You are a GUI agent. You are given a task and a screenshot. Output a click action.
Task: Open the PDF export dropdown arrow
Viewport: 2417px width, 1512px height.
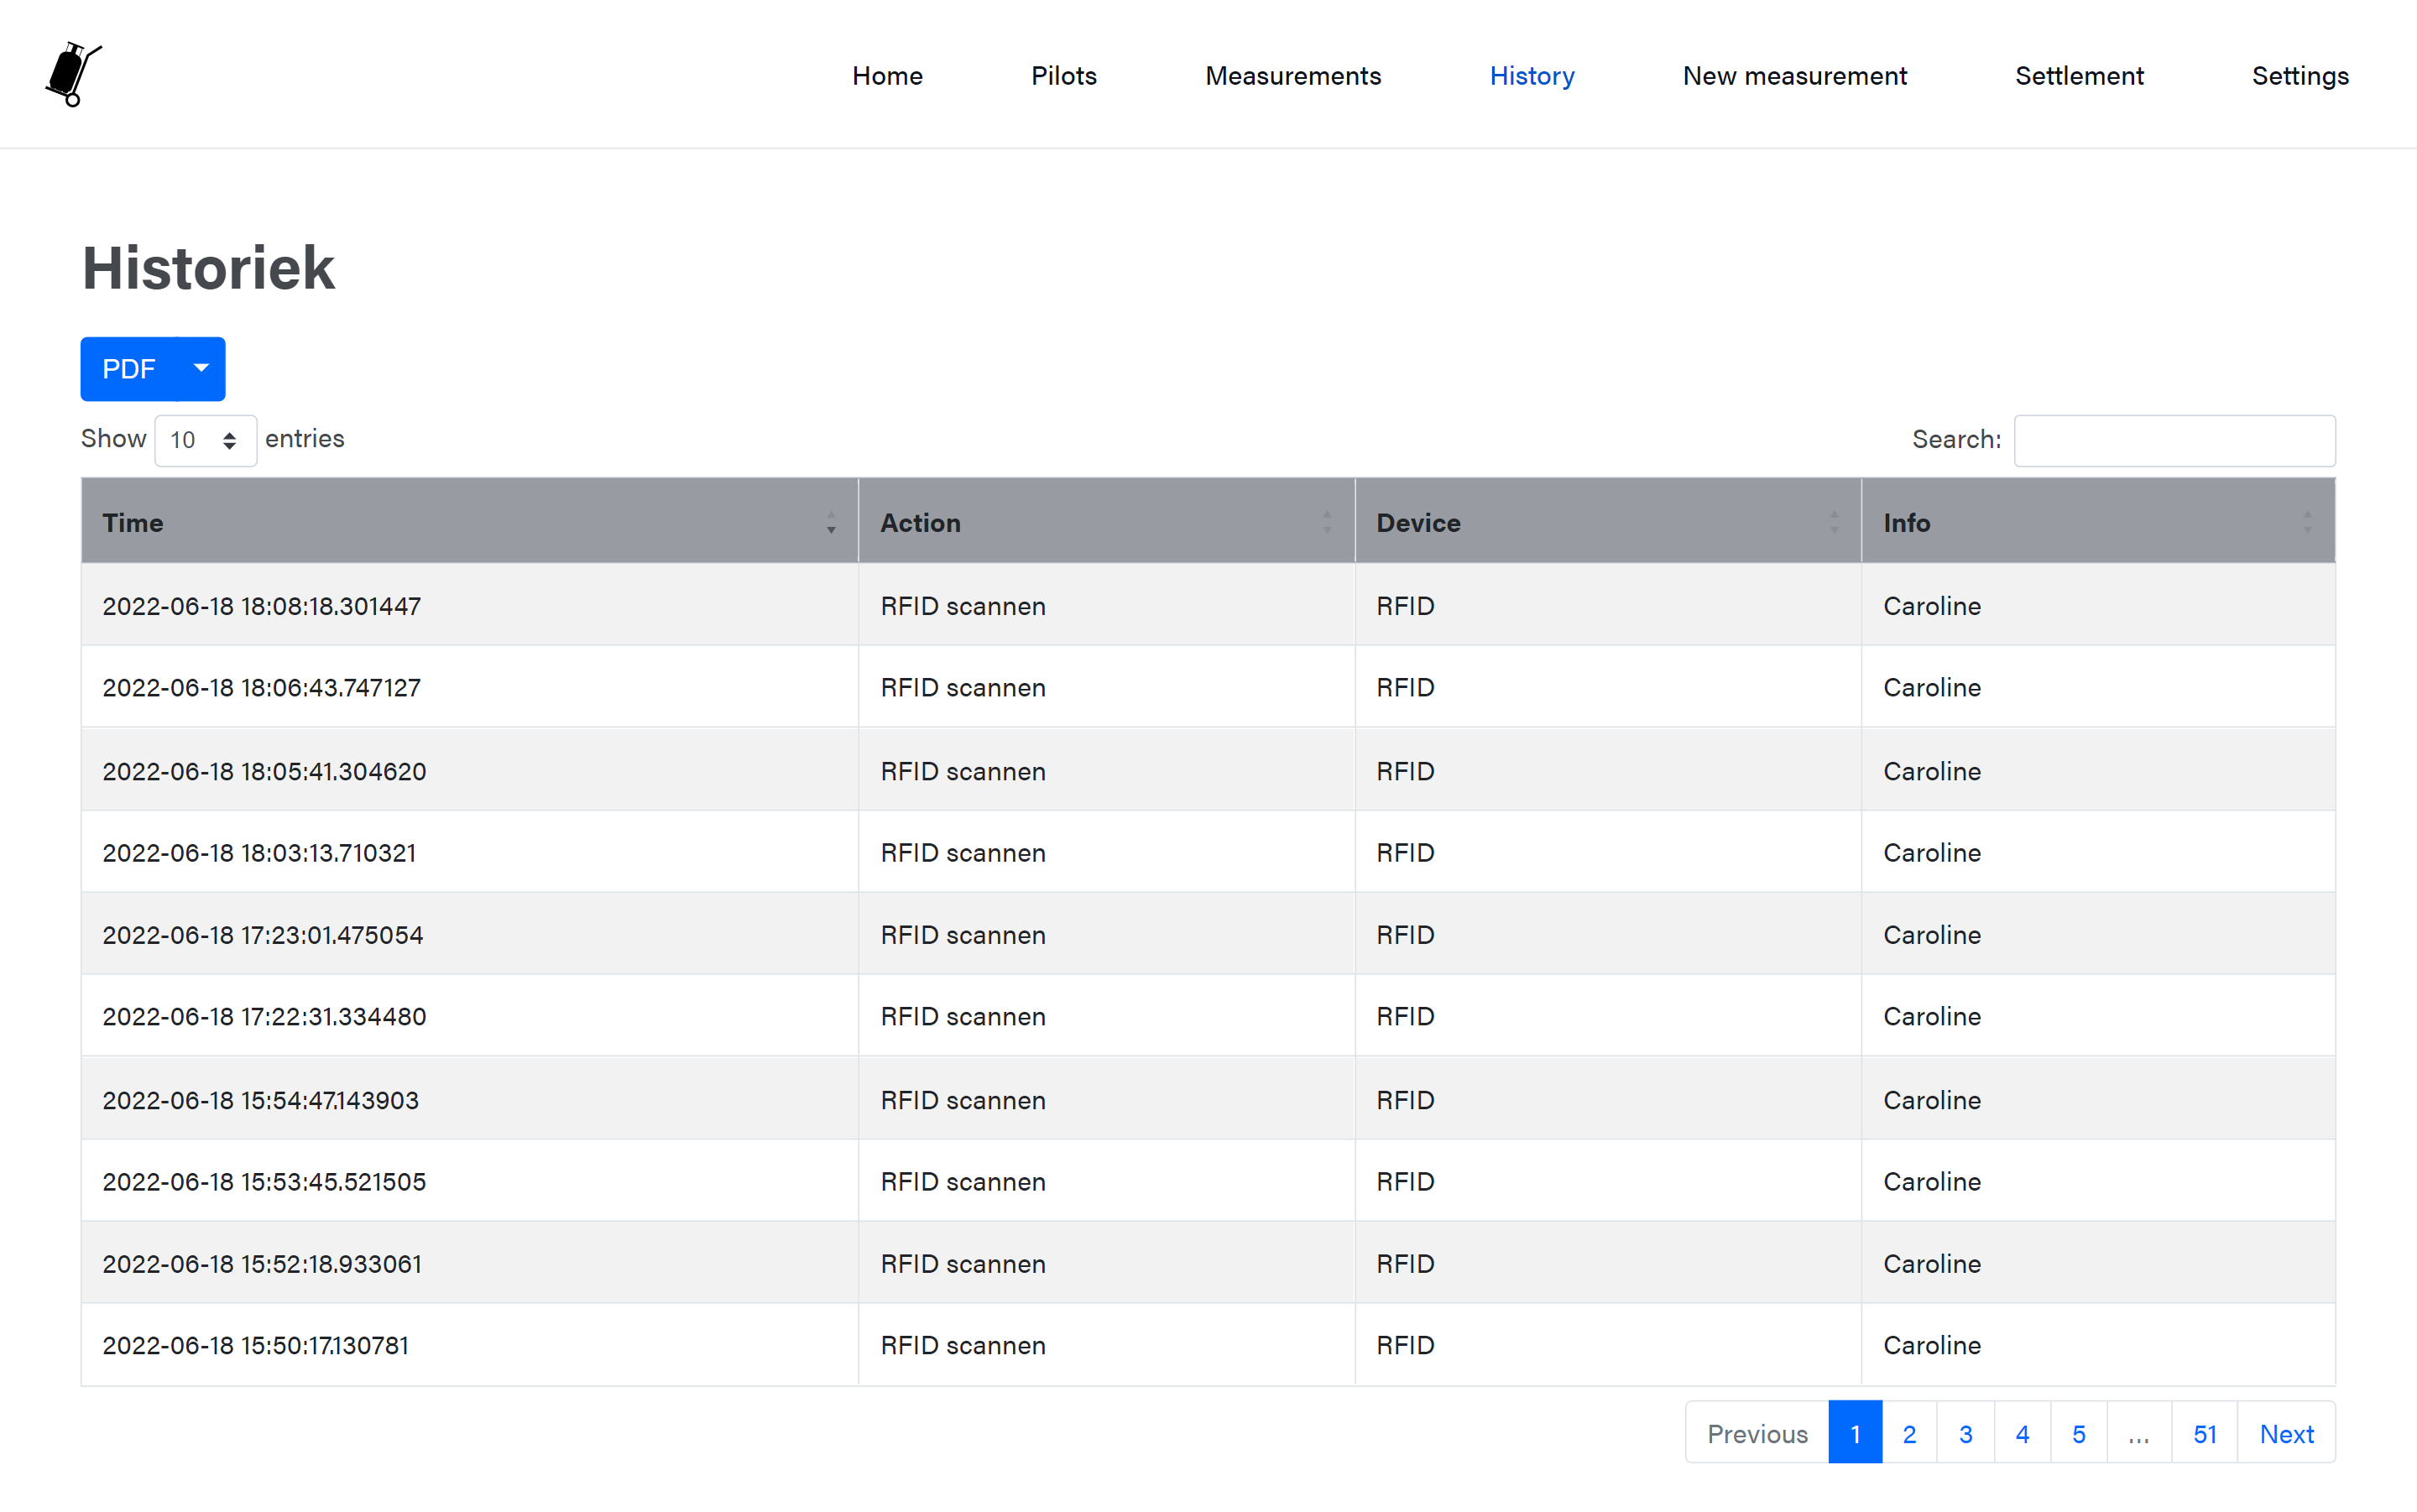pos(201,368)
